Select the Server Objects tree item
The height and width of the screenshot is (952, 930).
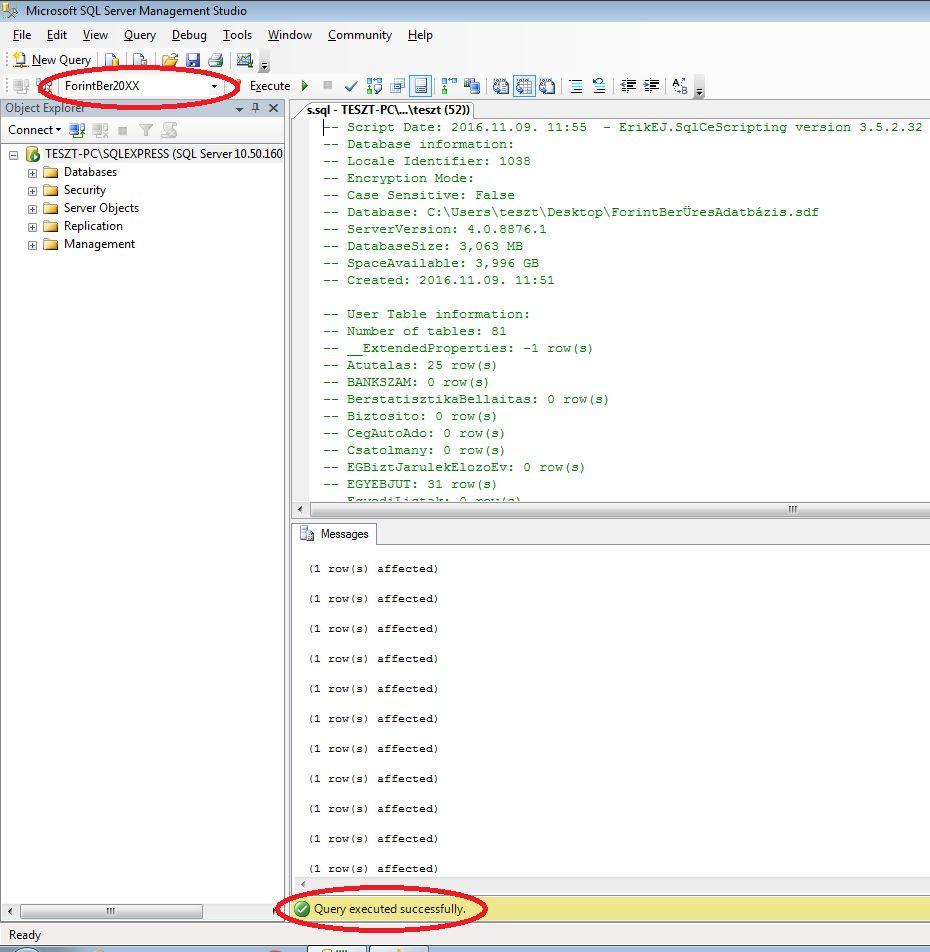[x=101, y=208]
